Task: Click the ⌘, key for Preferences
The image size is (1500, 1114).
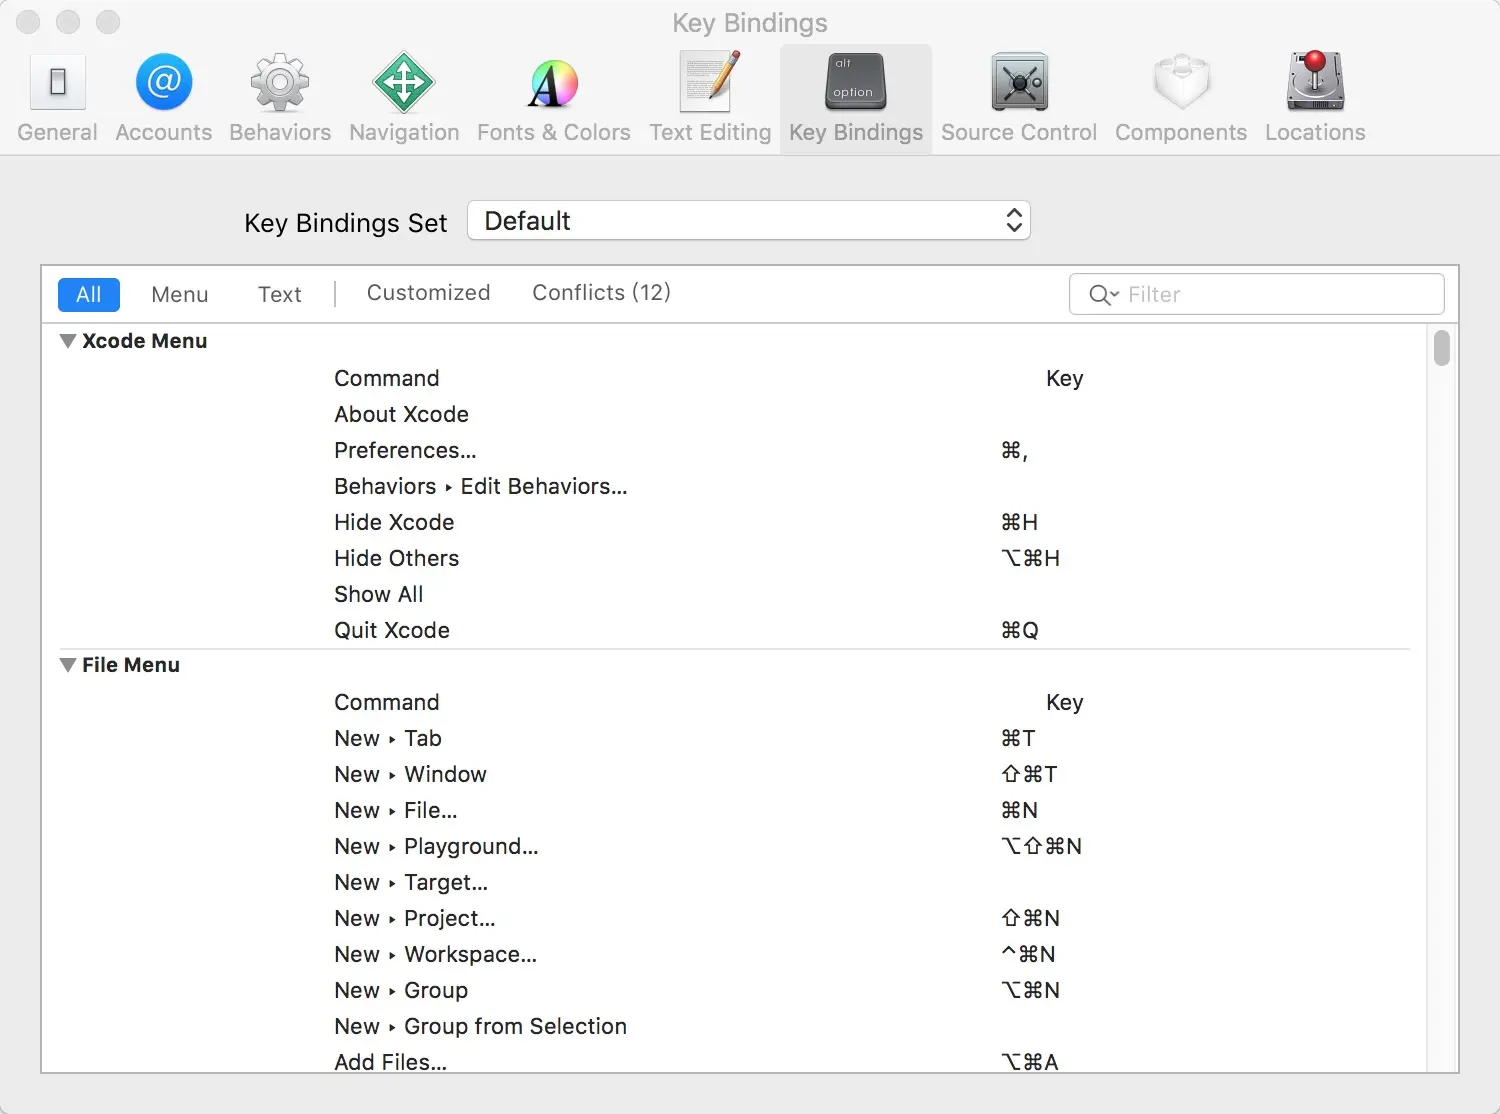Action: pyautogui.click(x=1014, y=451)
